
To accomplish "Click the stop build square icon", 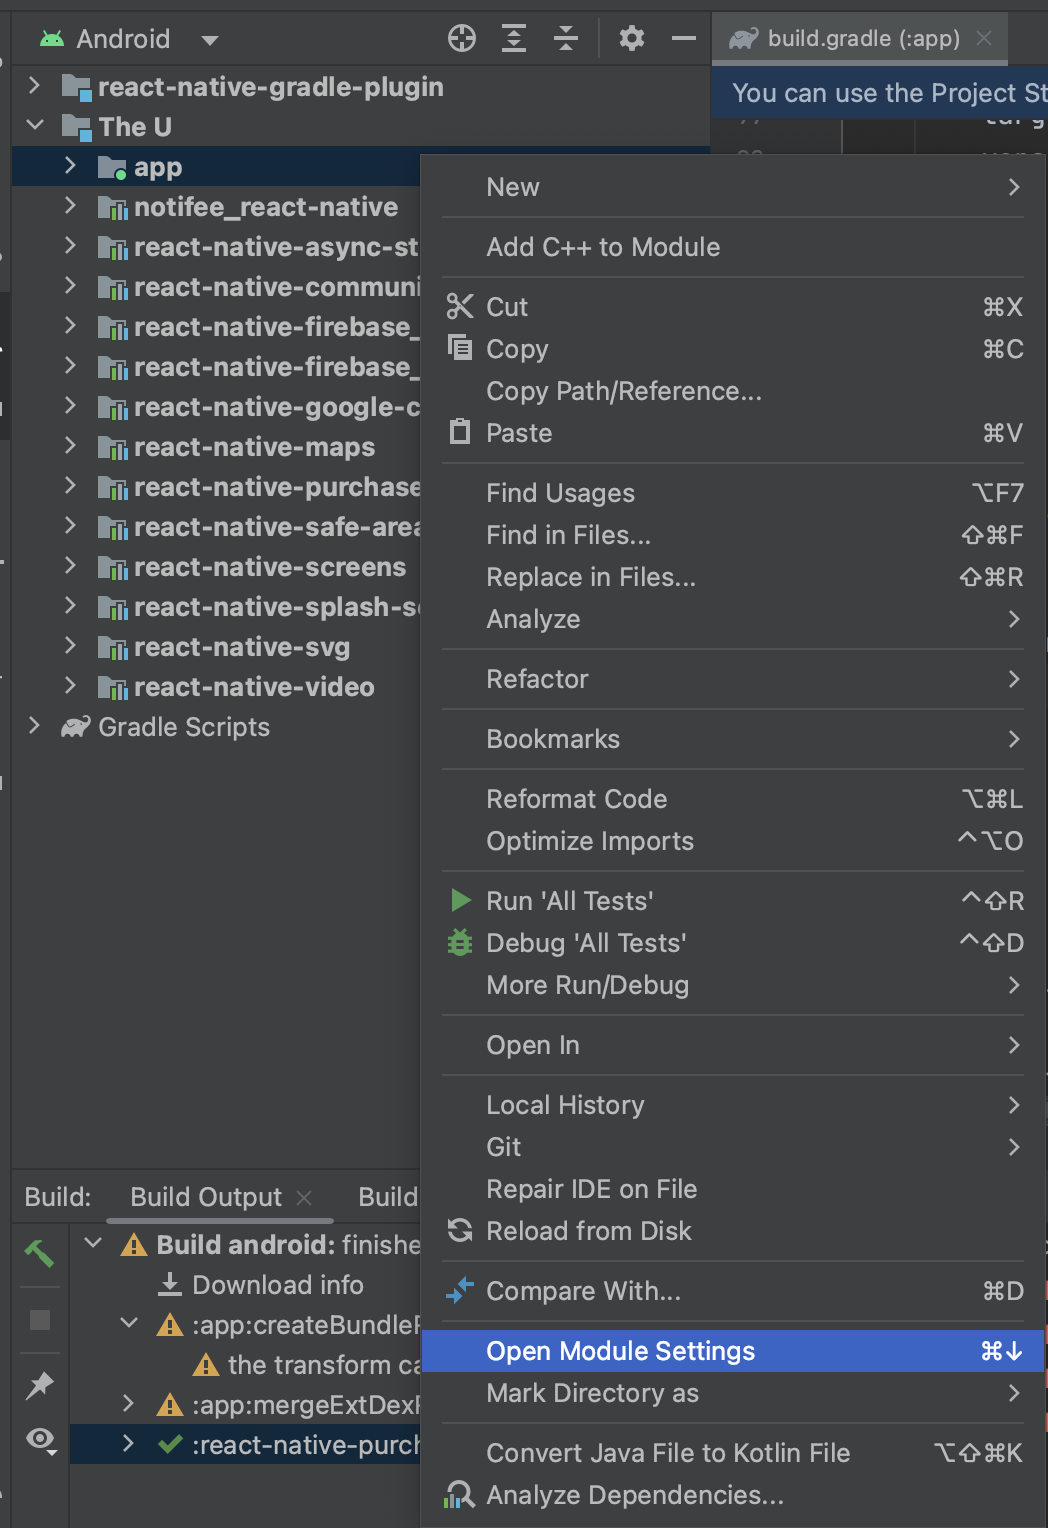I will click(x=40, y=1320).
